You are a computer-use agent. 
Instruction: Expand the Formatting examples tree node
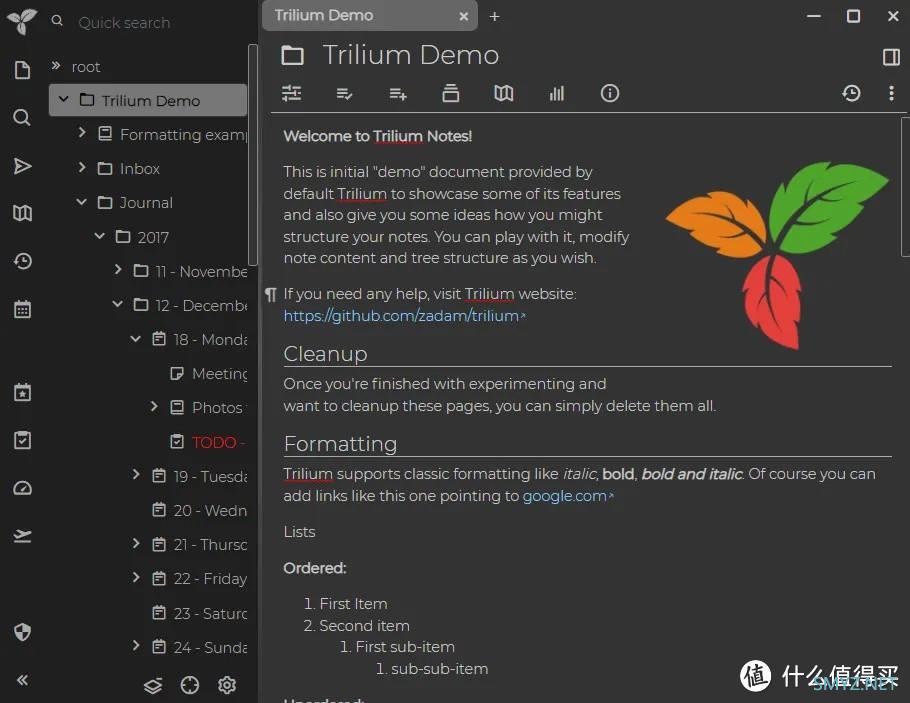coord(82,133)
